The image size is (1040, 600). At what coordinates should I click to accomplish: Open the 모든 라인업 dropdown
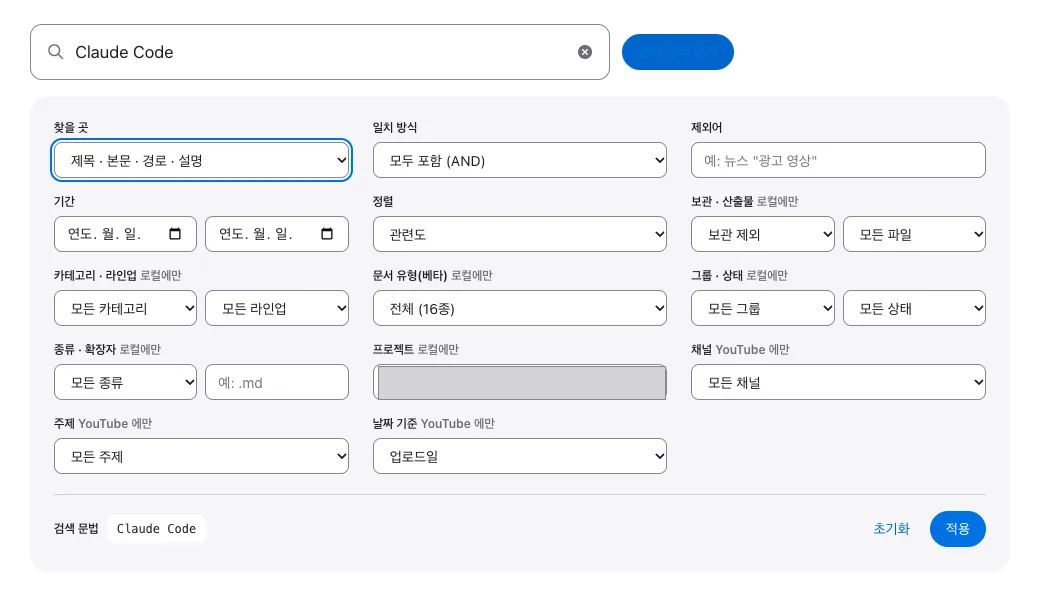pos(277,308)
